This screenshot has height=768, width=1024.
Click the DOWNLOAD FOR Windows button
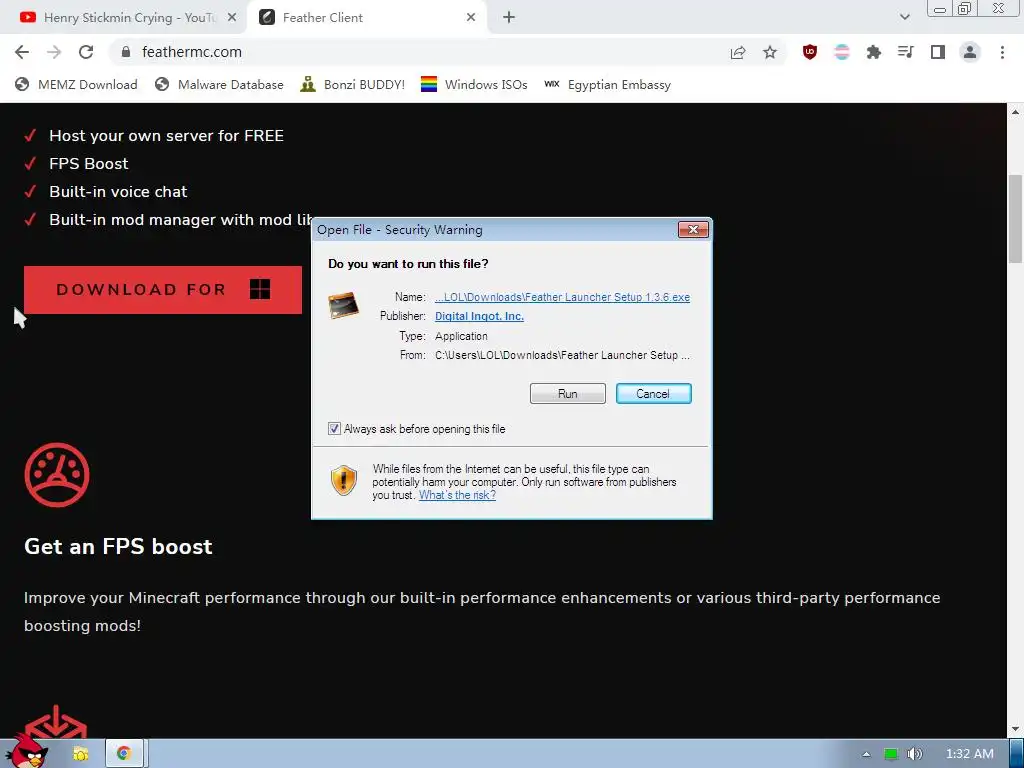163,290
